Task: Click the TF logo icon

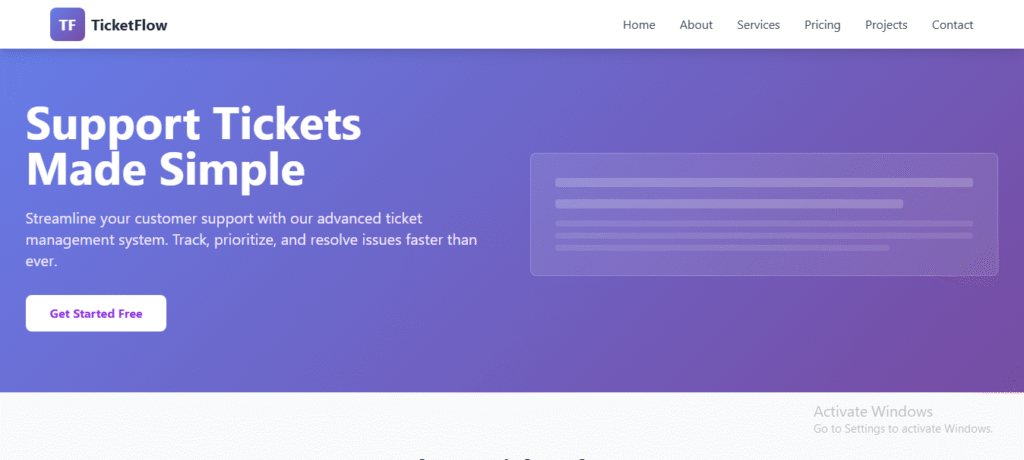Action: click(68, 25)
